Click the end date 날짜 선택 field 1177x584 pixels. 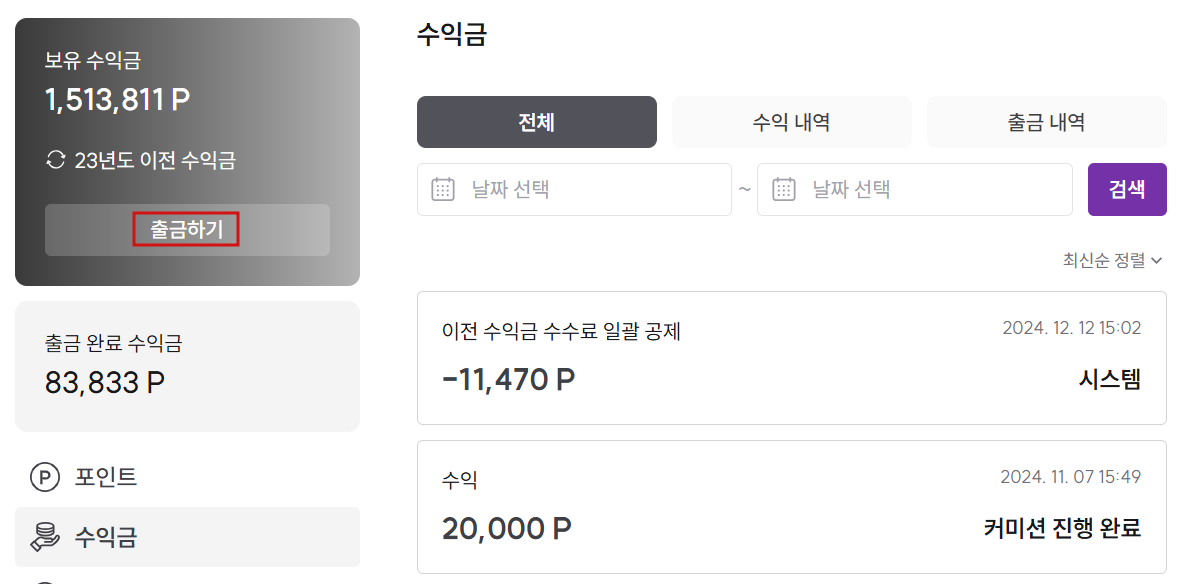(914, 189)
